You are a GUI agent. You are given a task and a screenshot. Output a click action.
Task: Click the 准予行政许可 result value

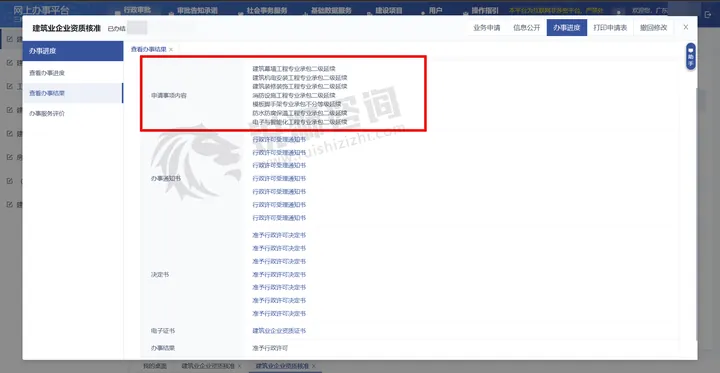click(270, 348)
